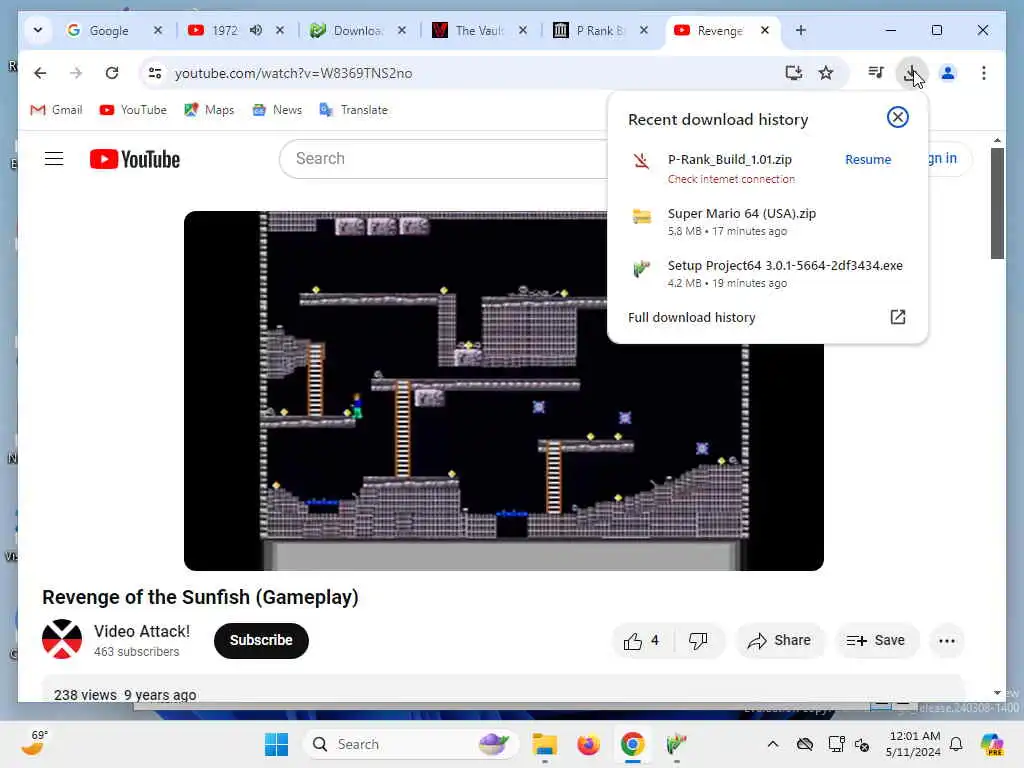Reload the current page

pyautogui.click(x=112, y=73)
